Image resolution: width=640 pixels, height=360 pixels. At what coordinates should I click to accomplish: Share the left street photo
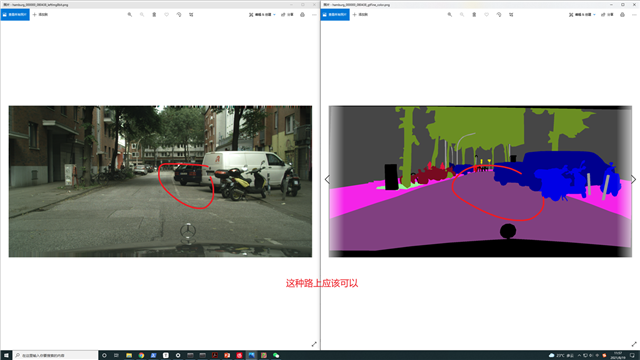(287, 15)
